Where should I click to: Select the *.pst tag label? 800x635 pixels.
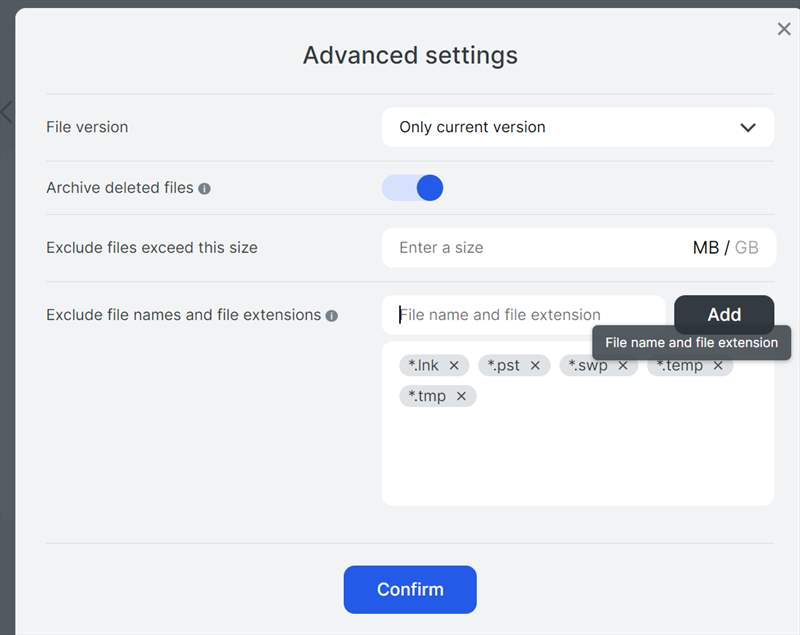click(503, 366)
